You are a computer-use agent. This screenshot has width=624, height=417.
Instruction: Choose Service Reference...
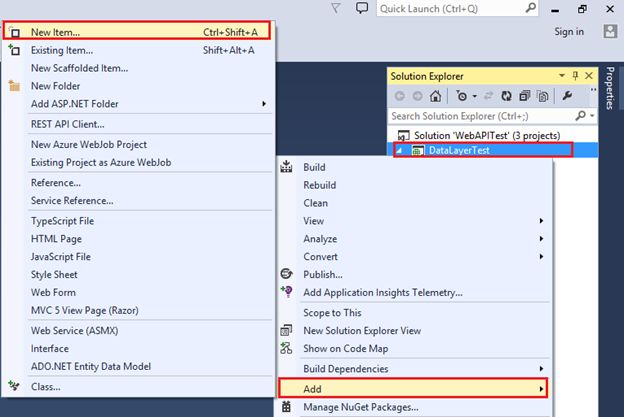click(137, 201)
